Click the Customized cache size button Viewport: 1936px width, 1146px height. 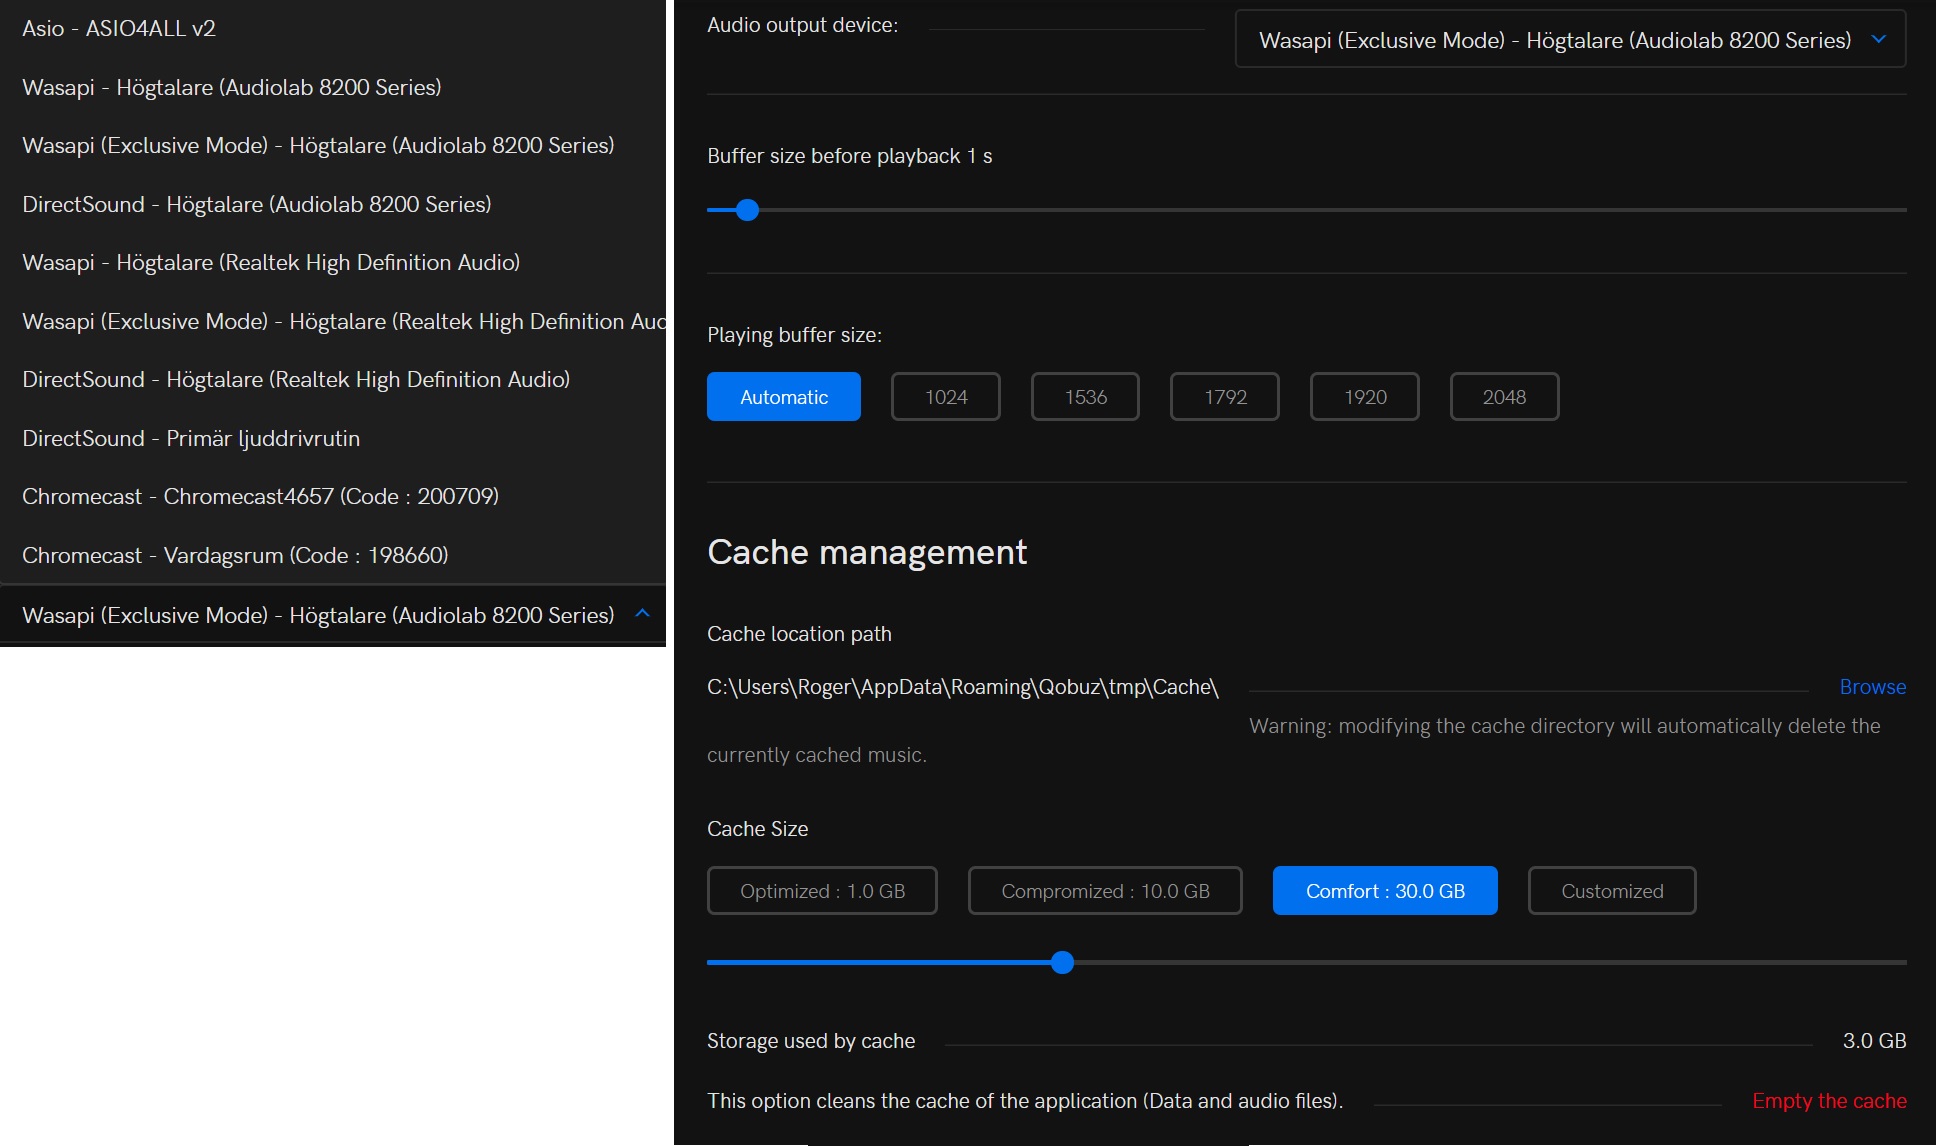[1611, 891]
